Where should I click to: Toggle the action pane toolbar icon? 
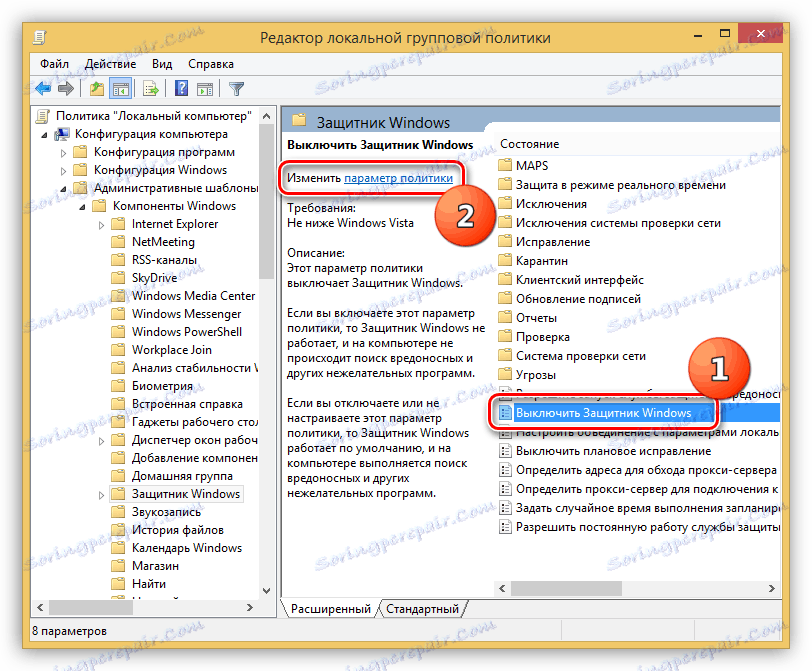205,89
